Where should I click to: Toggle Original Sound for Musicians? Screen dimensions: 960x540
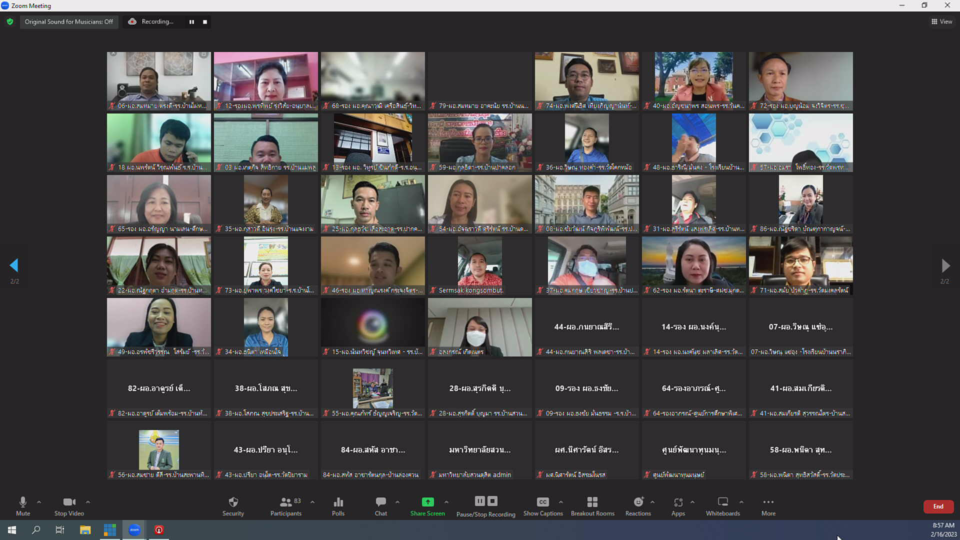point(69,21)
